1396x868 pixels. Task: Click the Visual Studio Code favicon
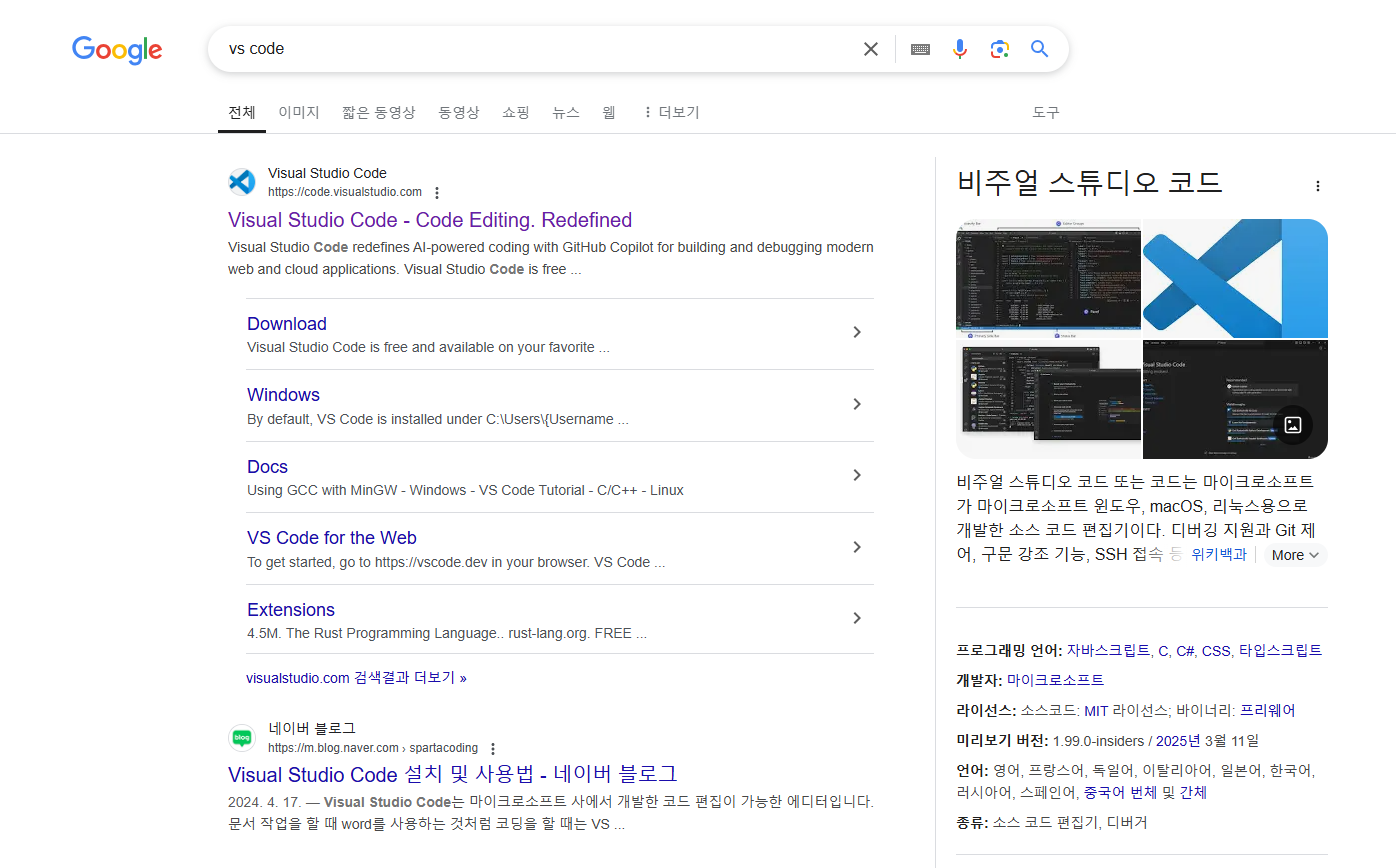[242, 182]
